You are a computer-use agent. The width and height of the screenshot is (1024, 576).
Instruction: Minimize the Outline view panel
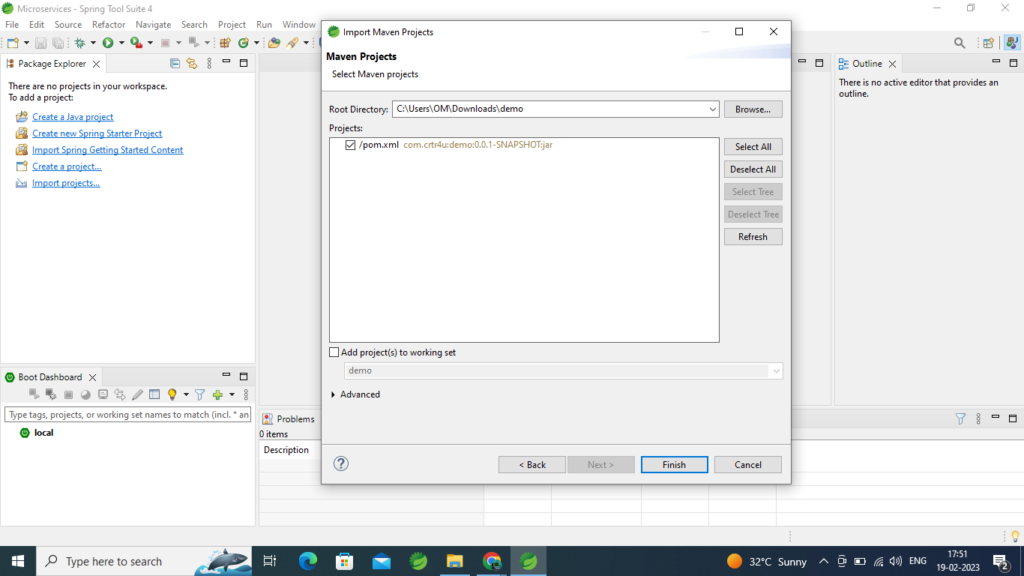pyautogui.click(x=996, y=62)
